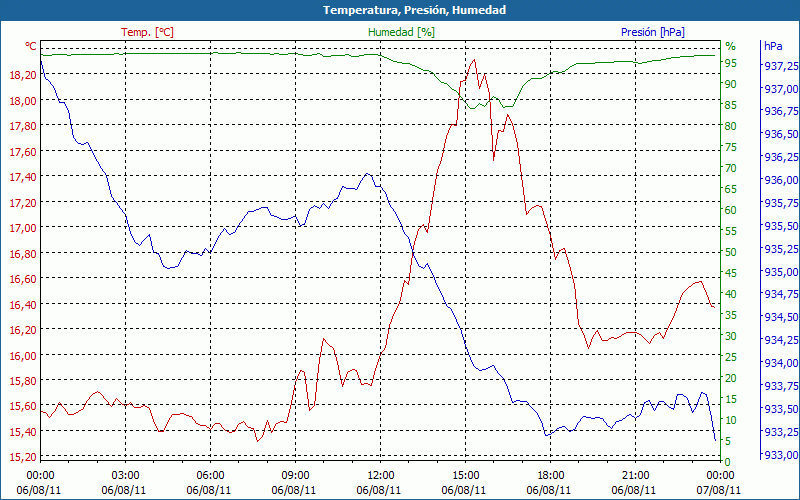This screenshot has height=500, width=800.
Task: Click the "933,50" pressure axis value
Action: pos(781,409)
